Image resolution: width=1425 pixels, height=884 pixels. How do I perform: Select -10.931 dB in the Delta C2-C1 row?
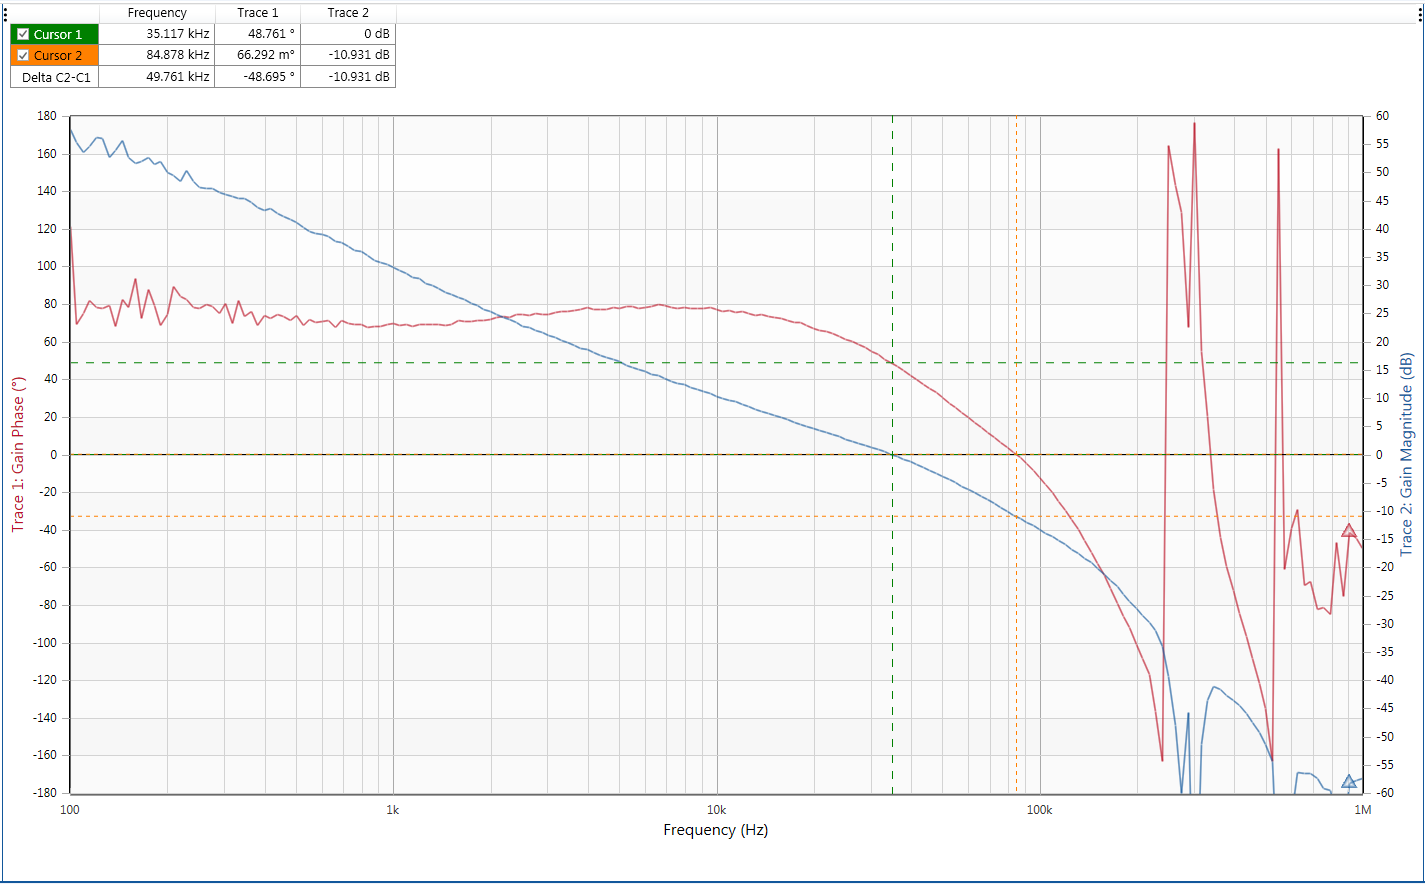coord(348,77)
